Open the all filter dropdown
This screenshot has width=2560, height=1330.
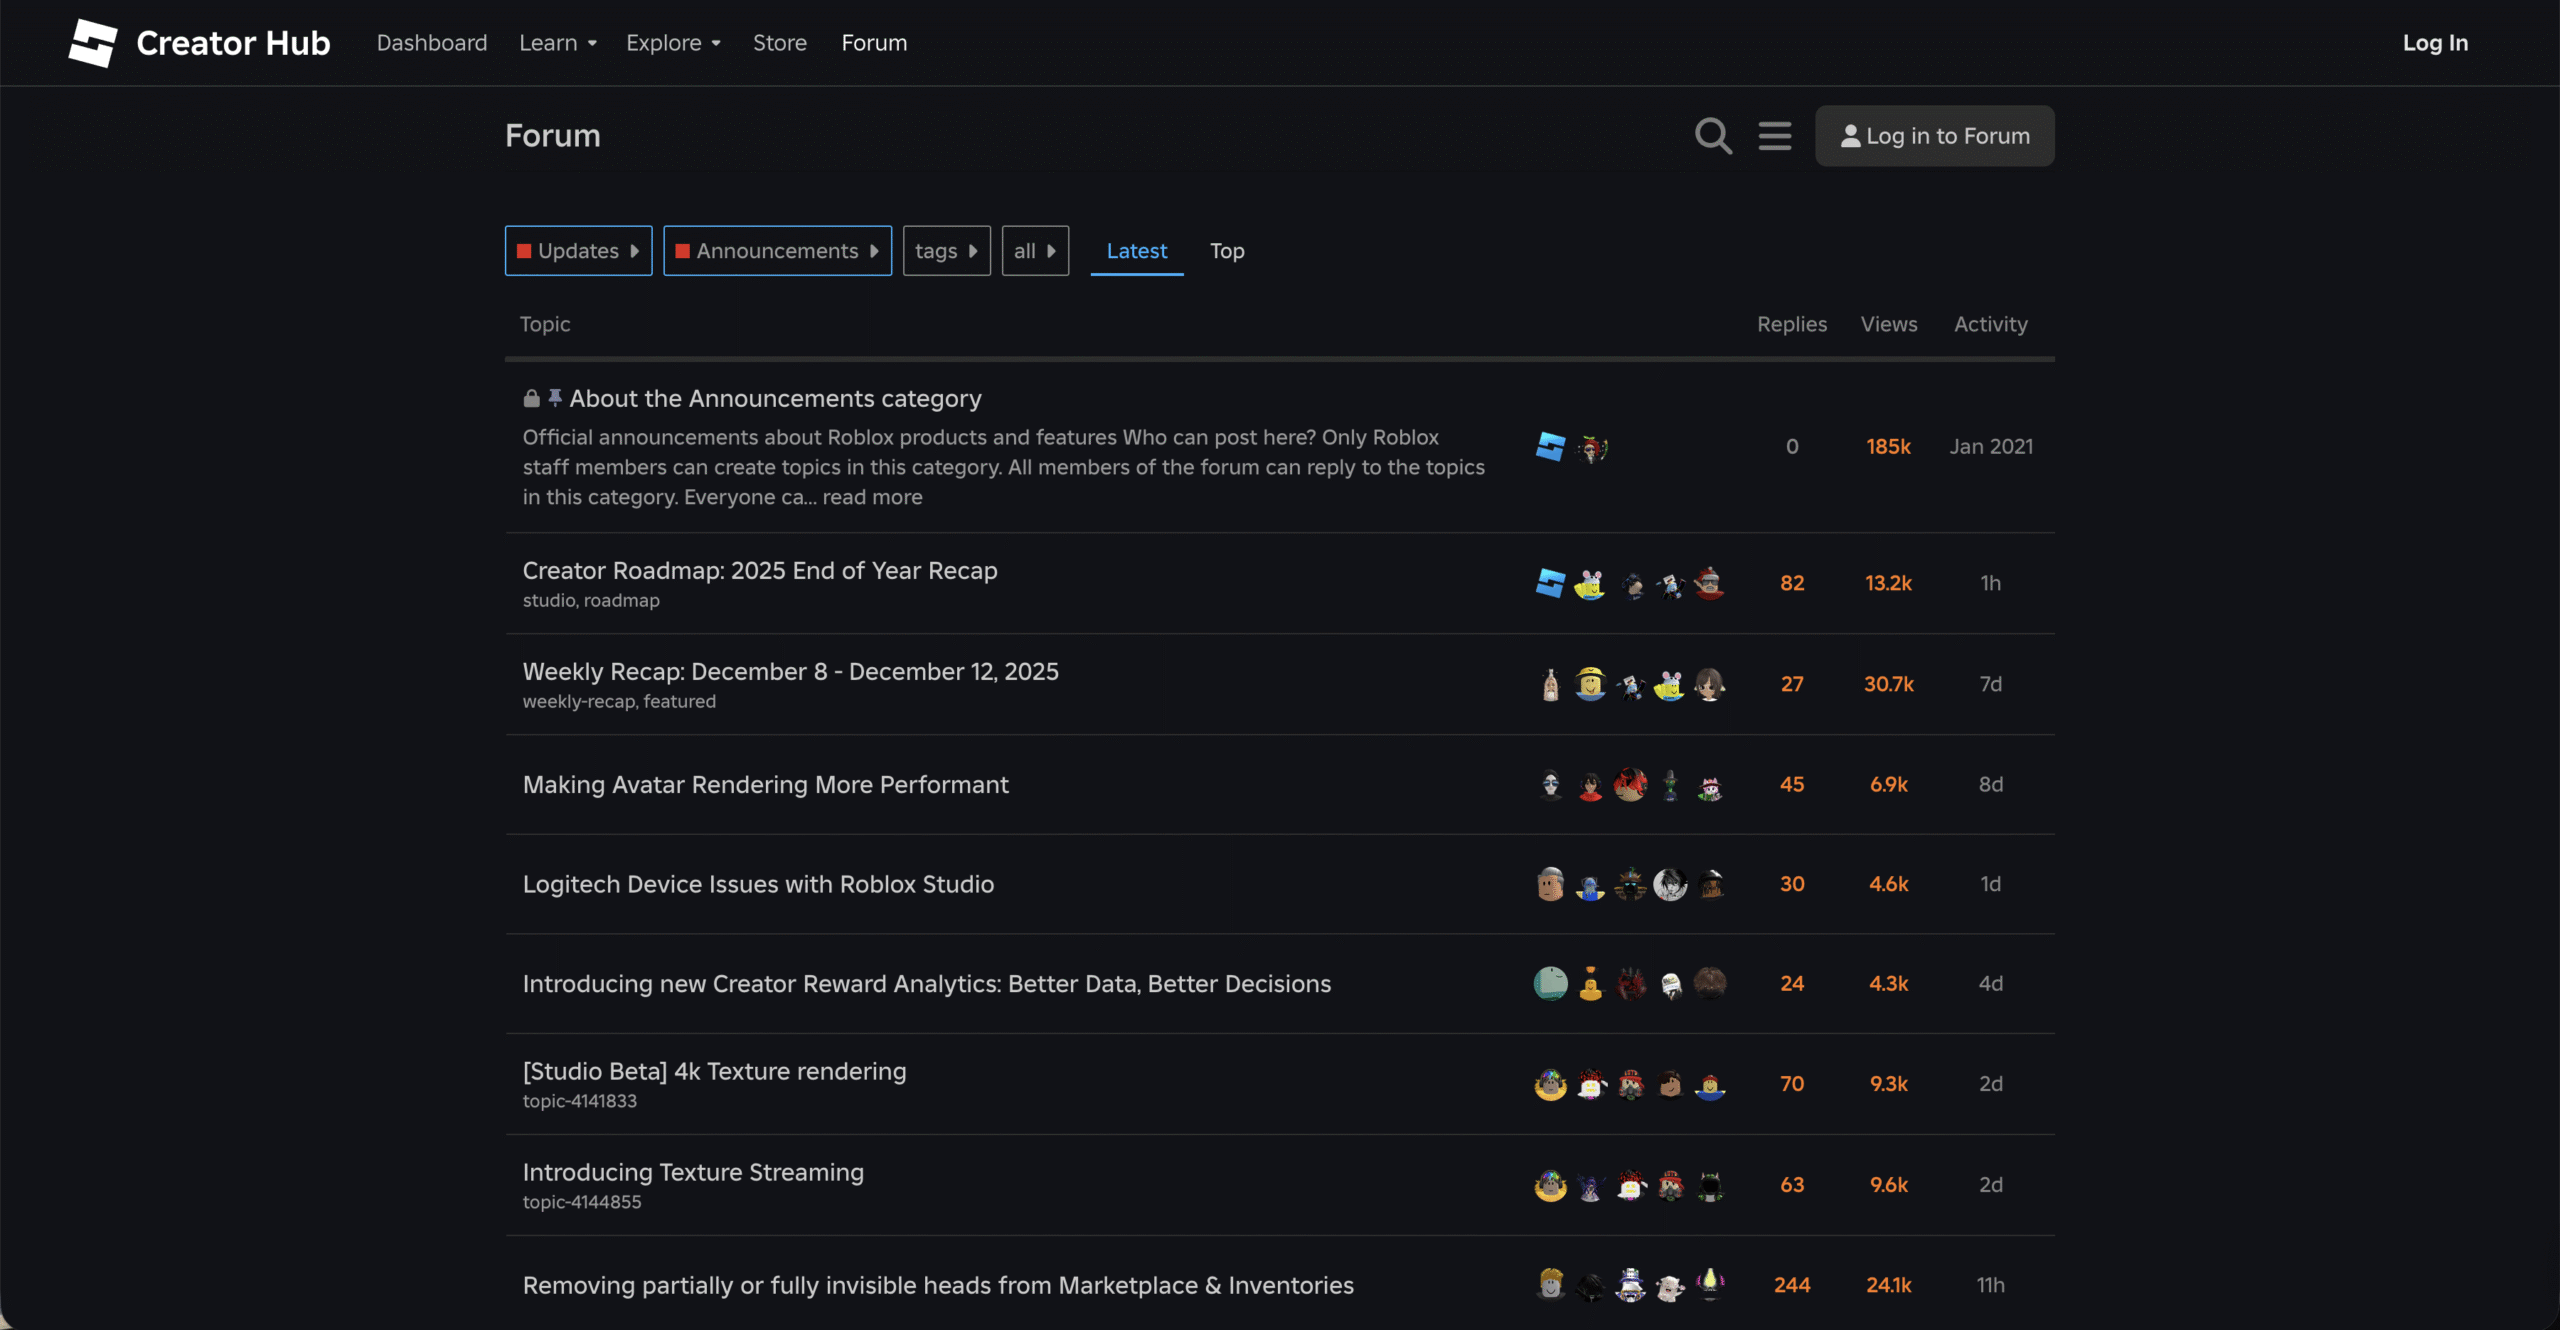pos(1035,251)
